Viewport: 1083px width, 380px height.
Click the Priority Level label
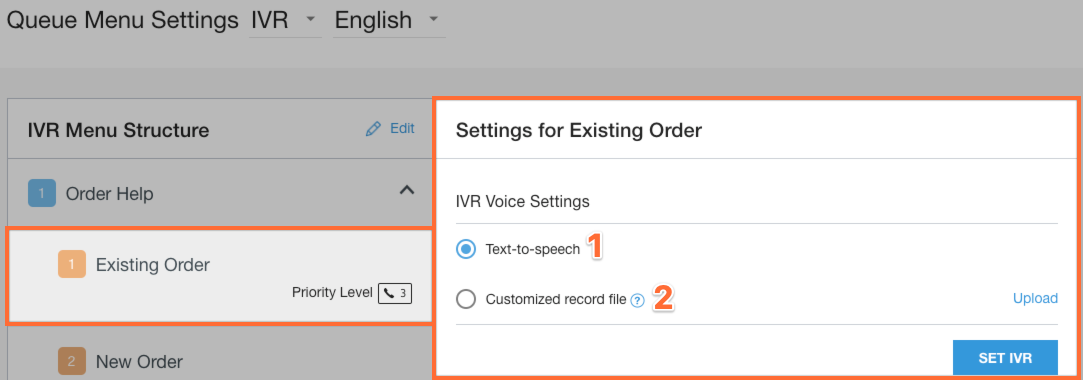(332, 293)
